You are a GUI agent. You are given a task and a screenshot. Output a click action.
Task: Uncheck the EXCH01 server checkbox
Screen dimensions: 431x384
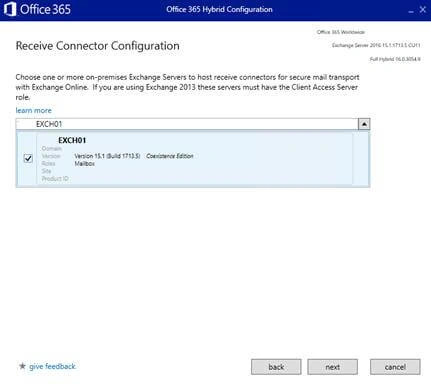28,158
